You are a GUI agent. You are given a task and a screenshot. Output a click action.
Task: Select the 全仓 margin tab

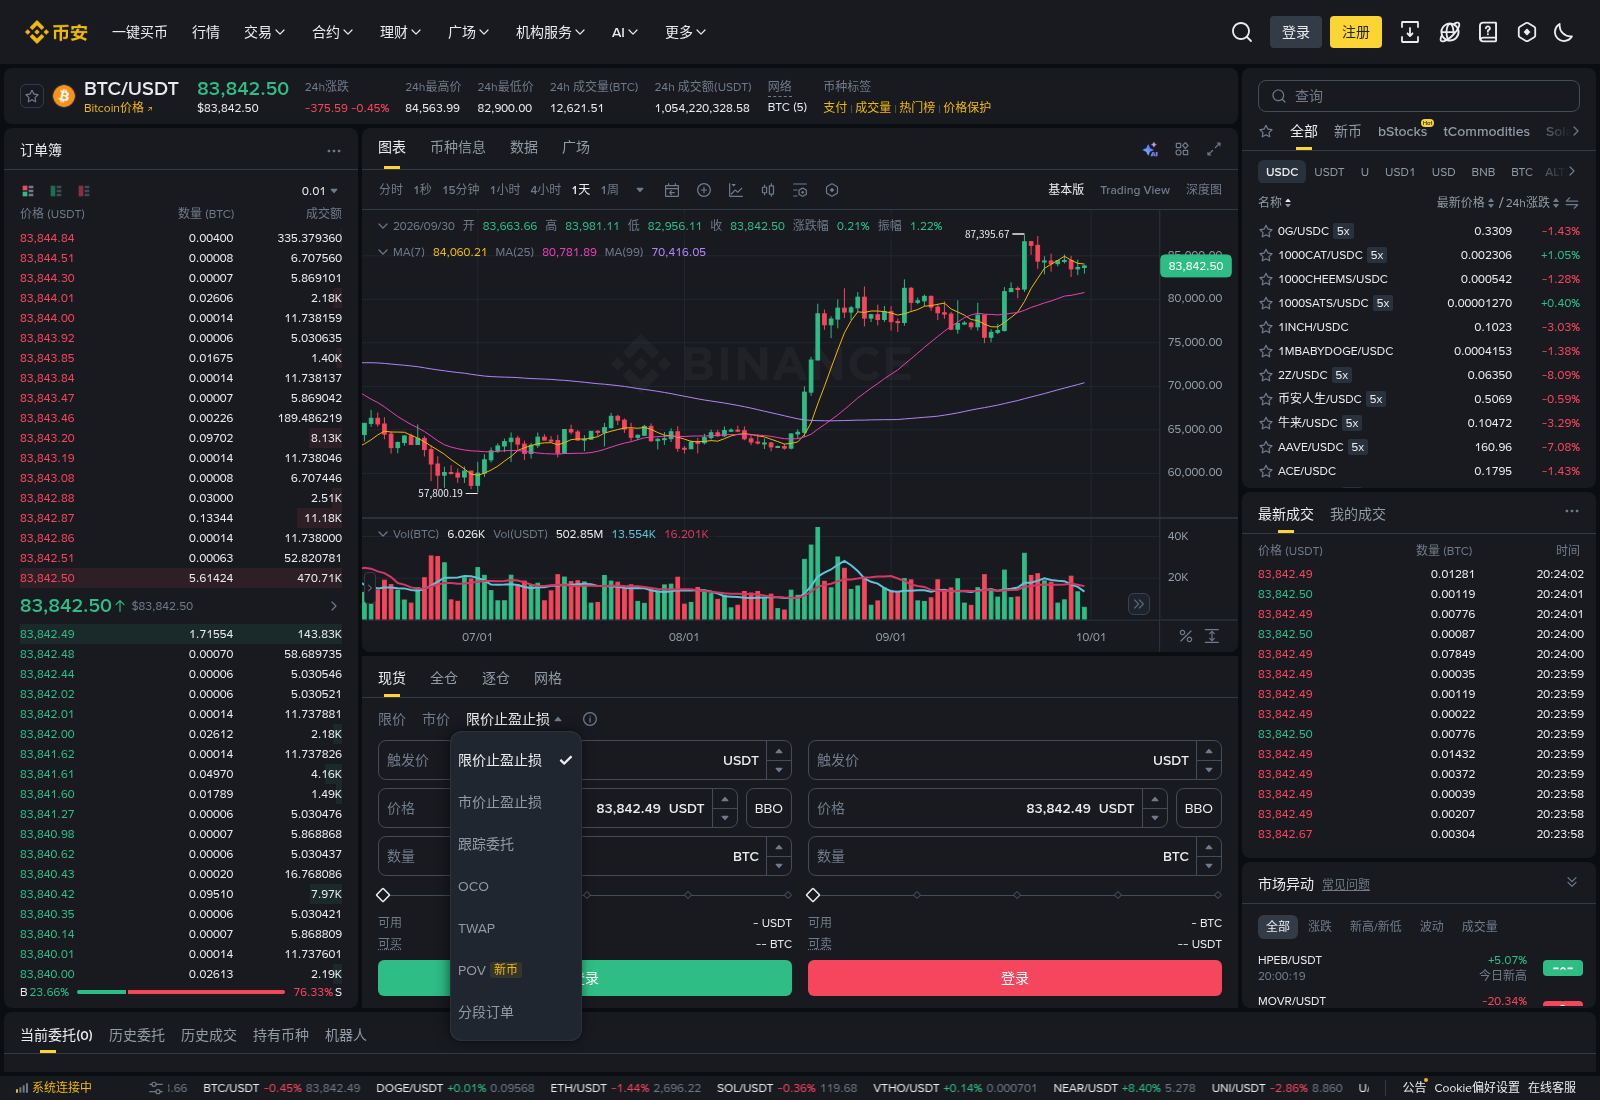[x=444, y=679]
